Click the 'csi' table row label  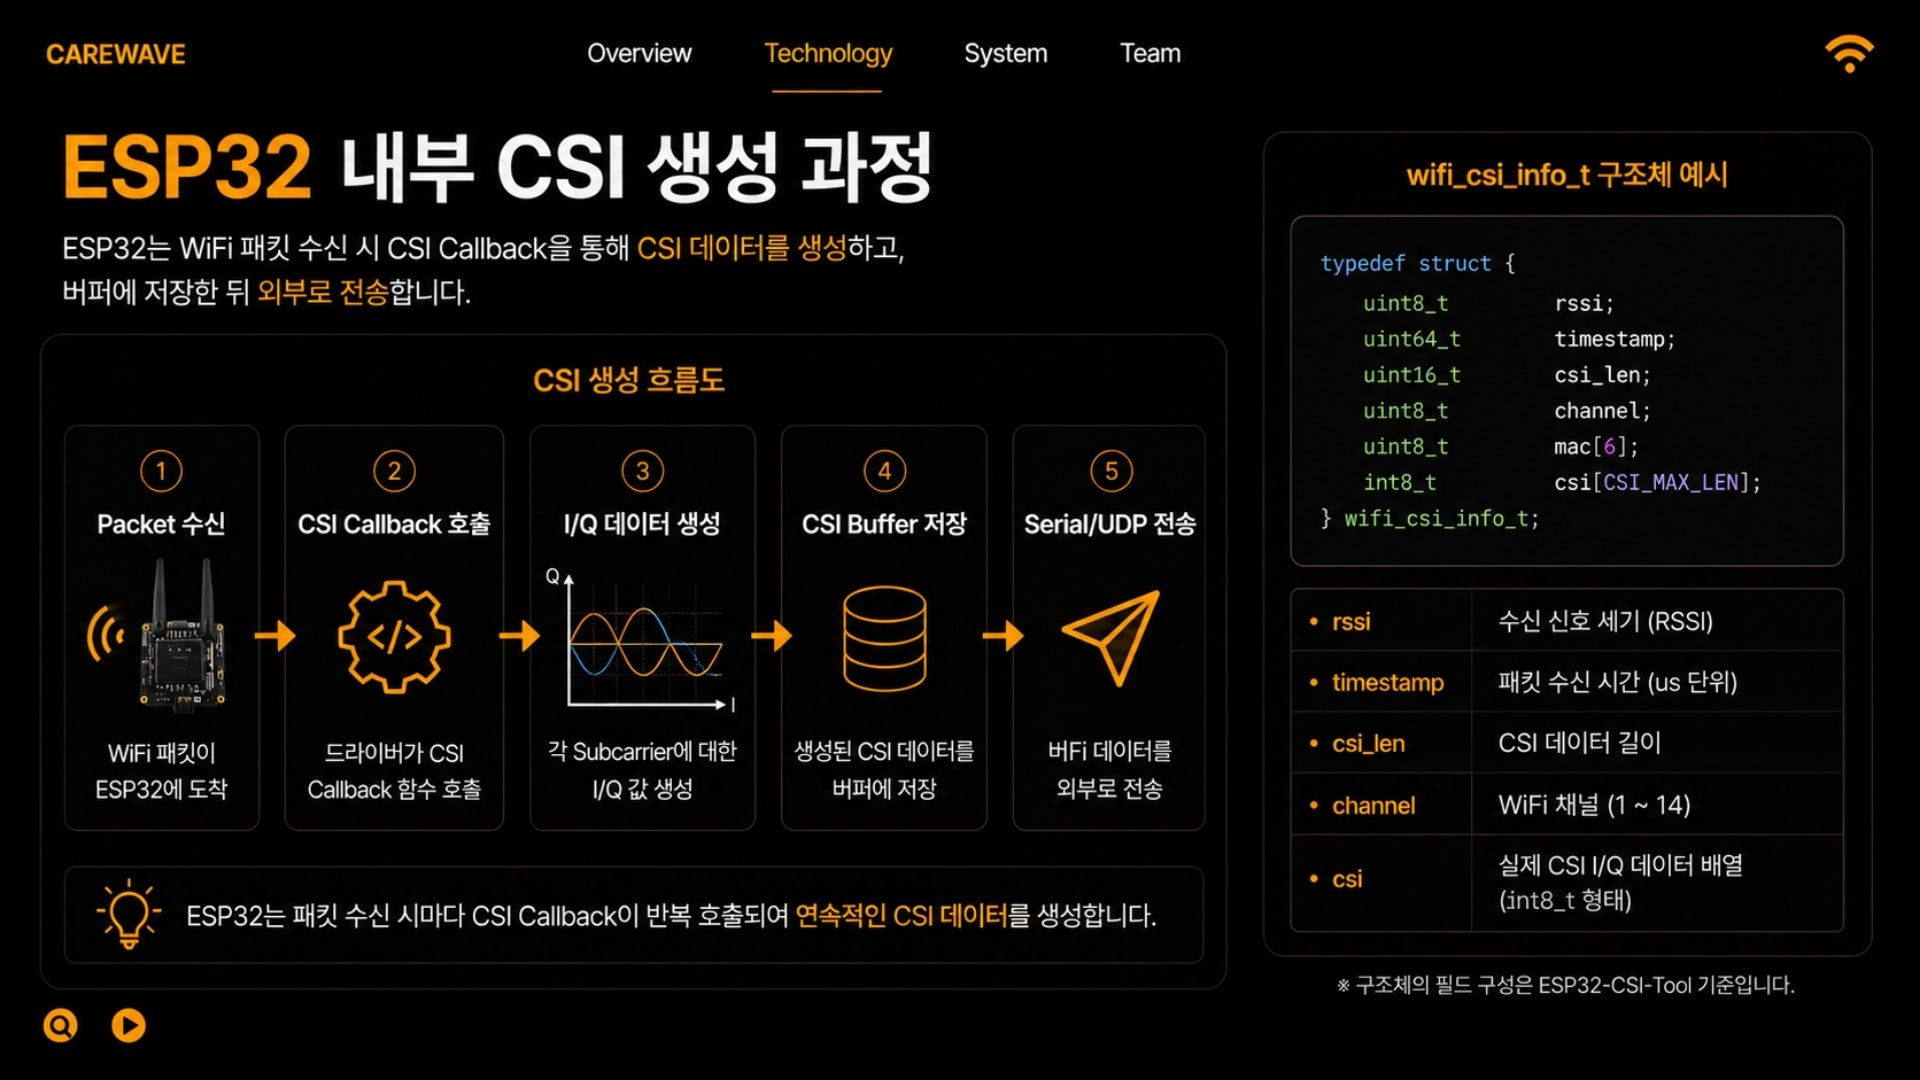point(1347,879)
